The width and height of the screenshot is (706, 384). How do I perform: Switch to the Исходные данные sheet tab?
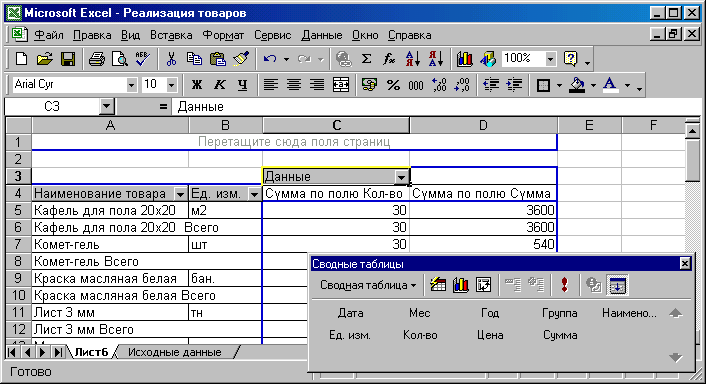click(175, 352)
